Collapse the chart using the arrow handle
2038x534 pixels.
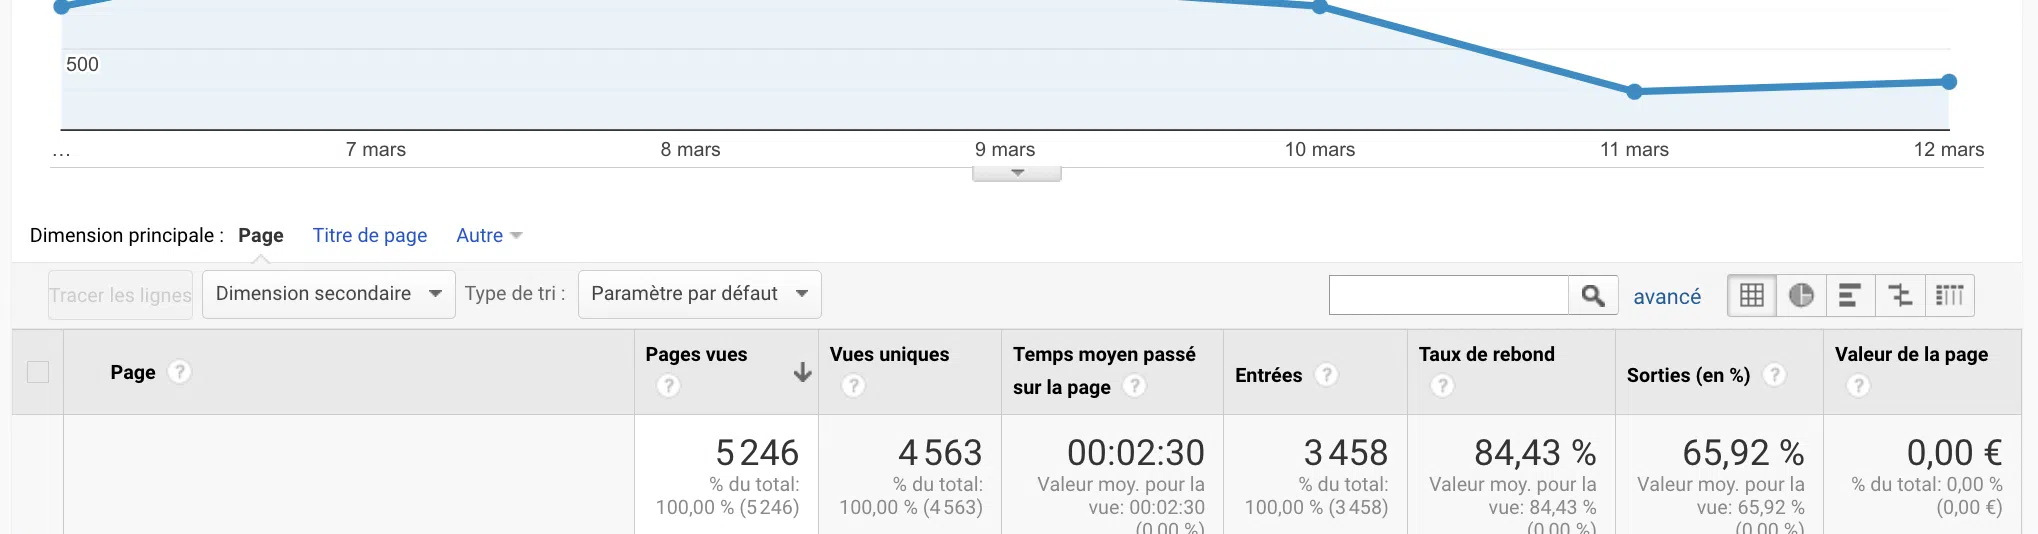1017,173
